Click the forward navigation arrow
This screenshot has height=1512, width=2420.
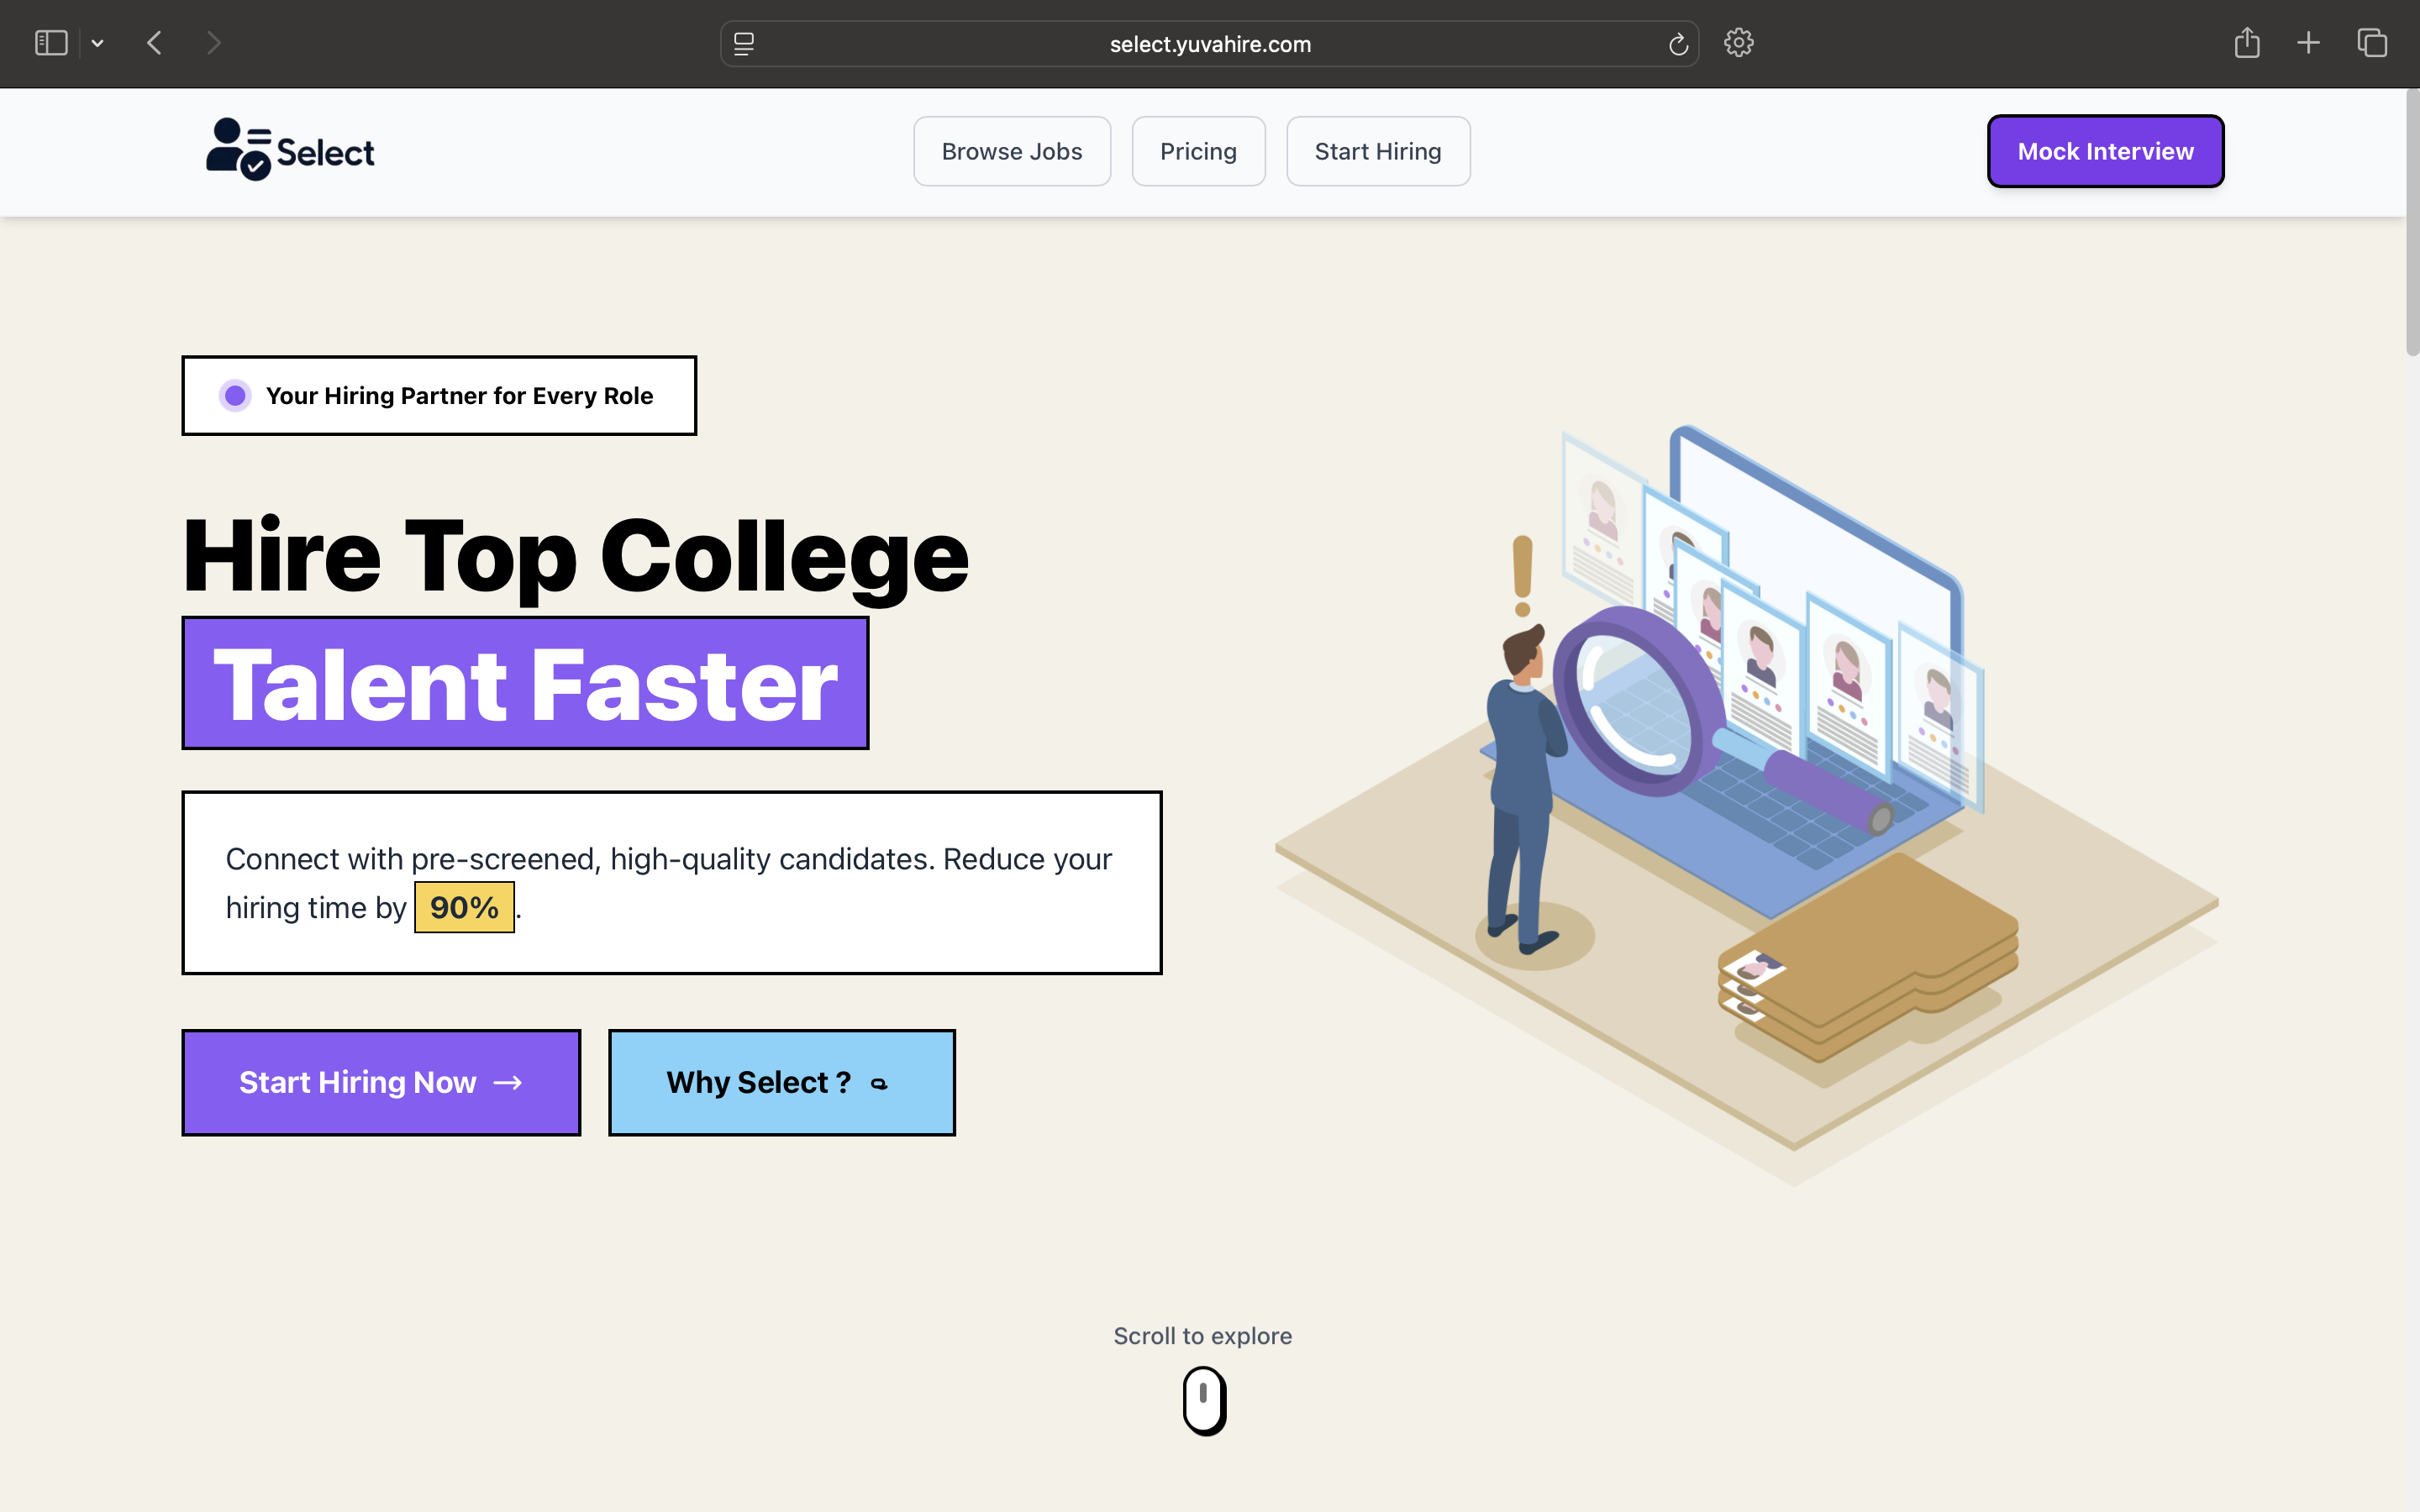click(213, 43)
